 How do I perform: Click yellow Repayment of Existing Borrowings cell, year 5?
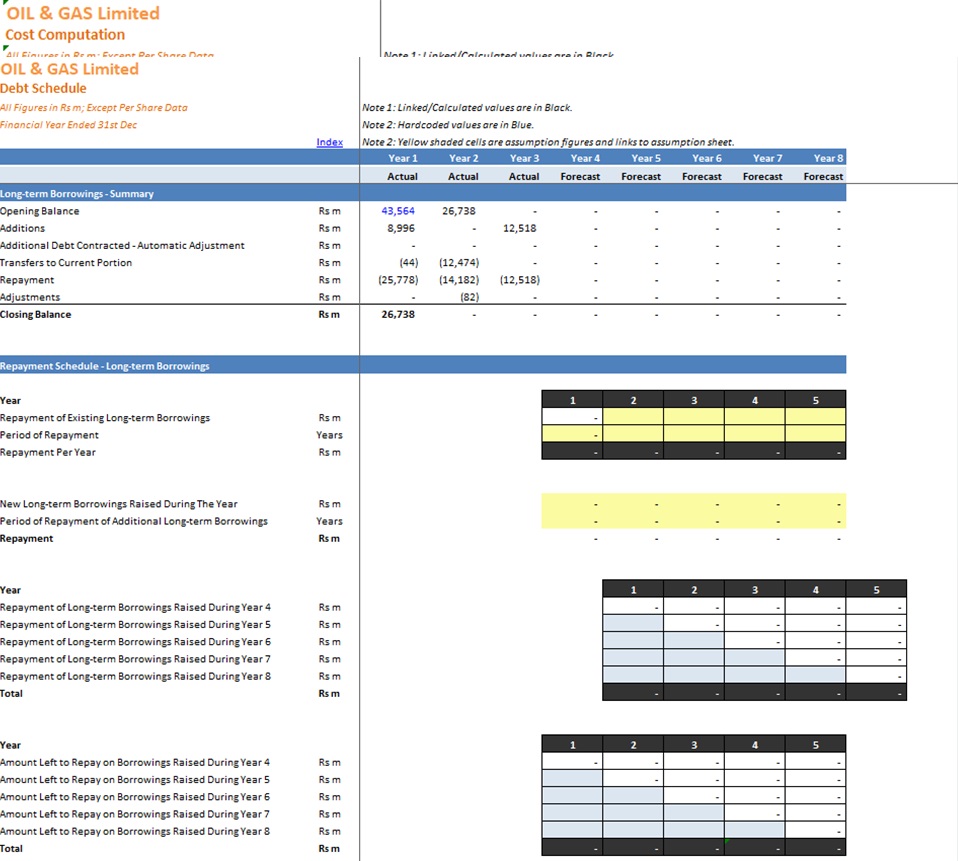tap(815, 417)
